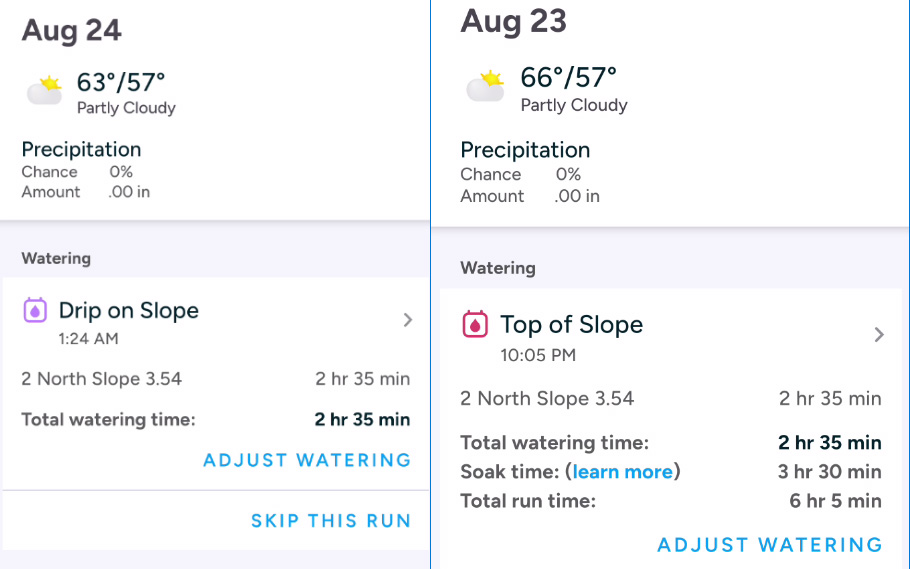
Task: Click the purple Drip on Slope schedule icon
Action: [x=35, y=310]
